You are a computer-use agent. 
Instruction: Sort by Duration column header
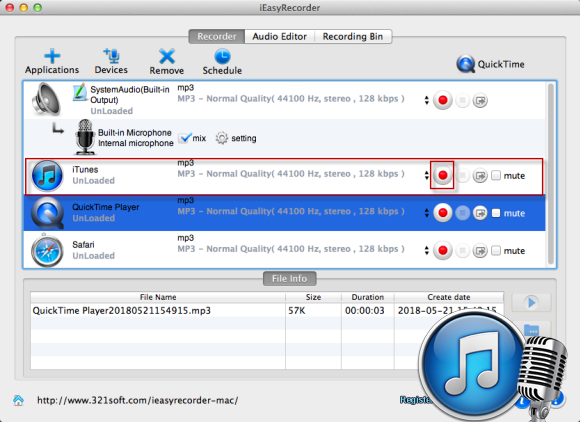[x=368, y=297]
